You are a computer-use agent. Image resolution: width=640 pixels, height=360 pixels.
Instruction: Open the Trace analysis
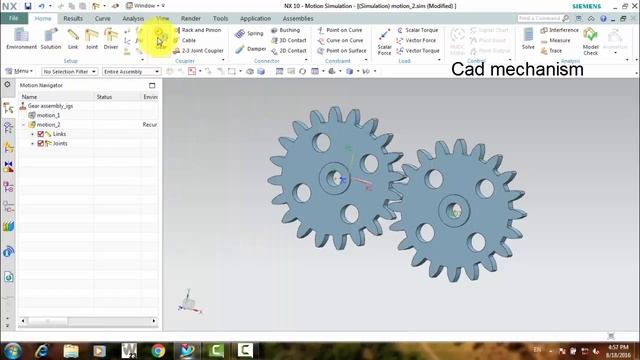click(x=551, y=51)
